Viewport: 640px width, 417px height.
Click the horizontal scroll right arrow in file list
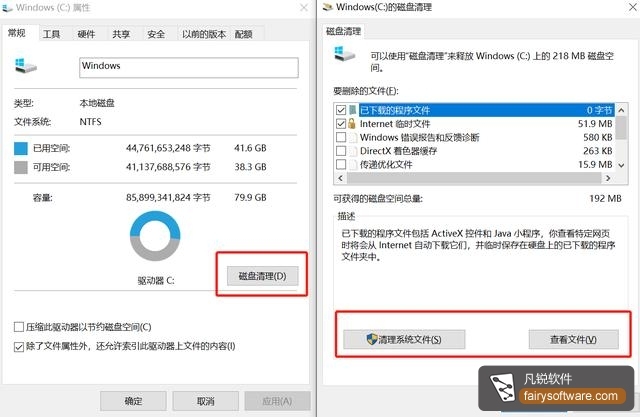[608, 178]
